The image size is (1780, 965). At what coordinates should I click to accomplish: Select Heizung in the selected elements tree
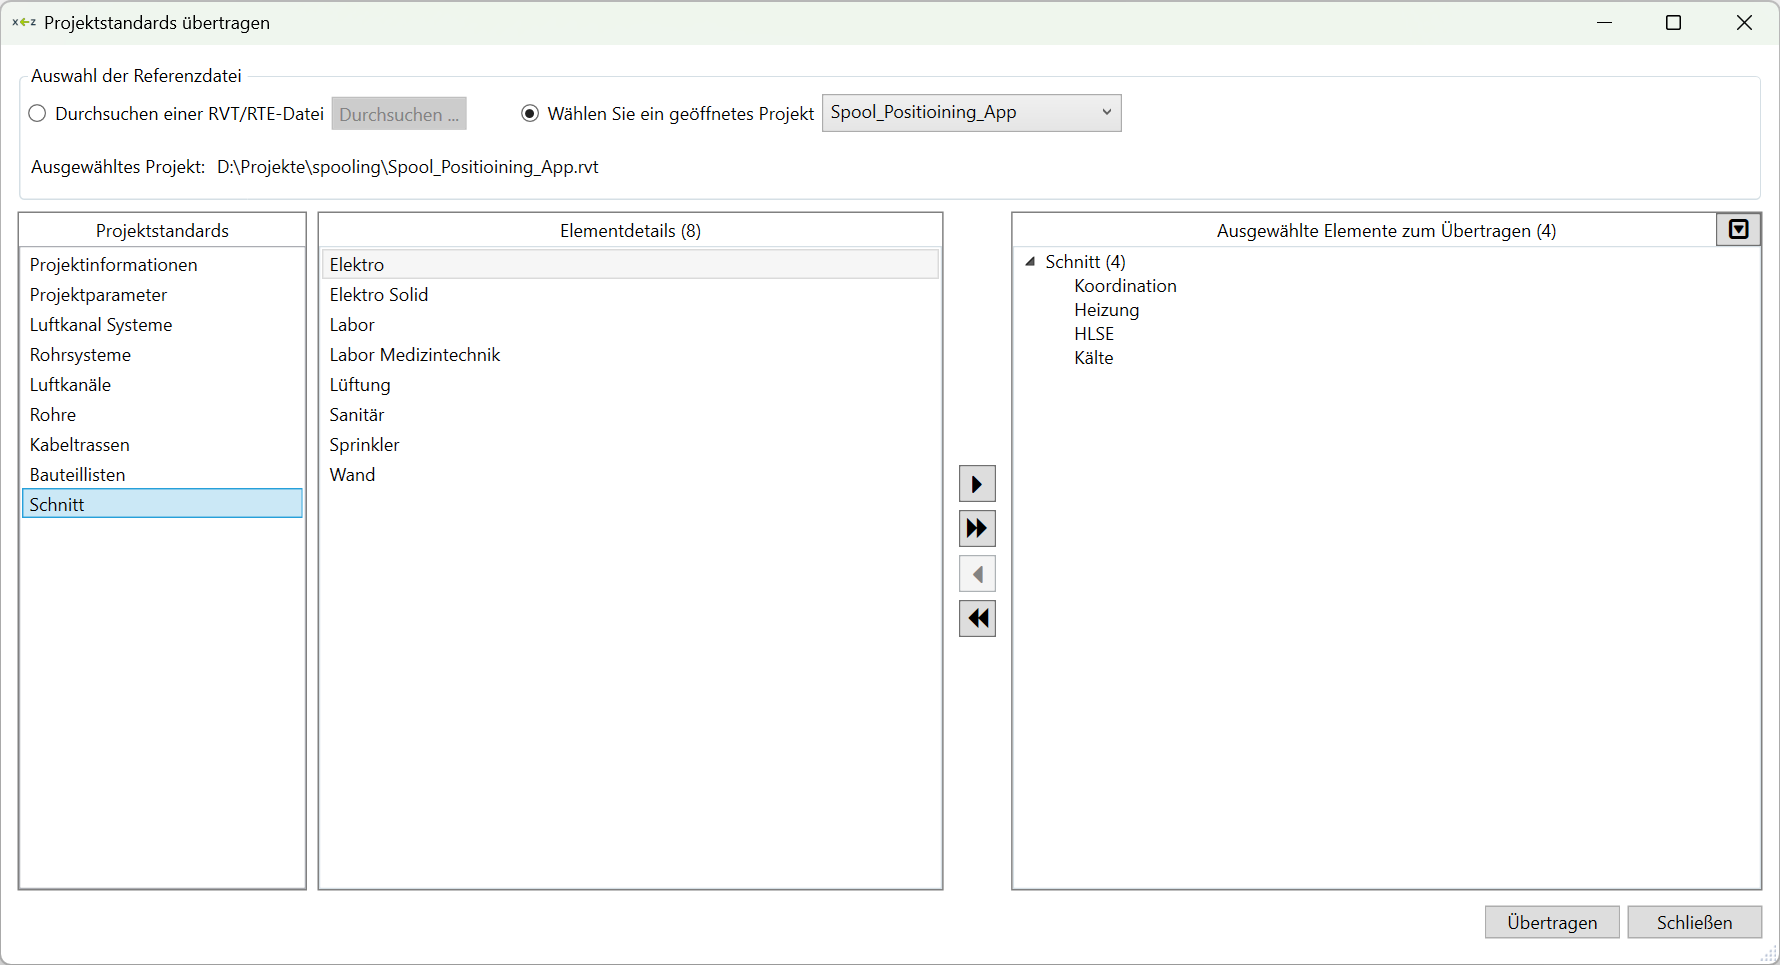1106,310
